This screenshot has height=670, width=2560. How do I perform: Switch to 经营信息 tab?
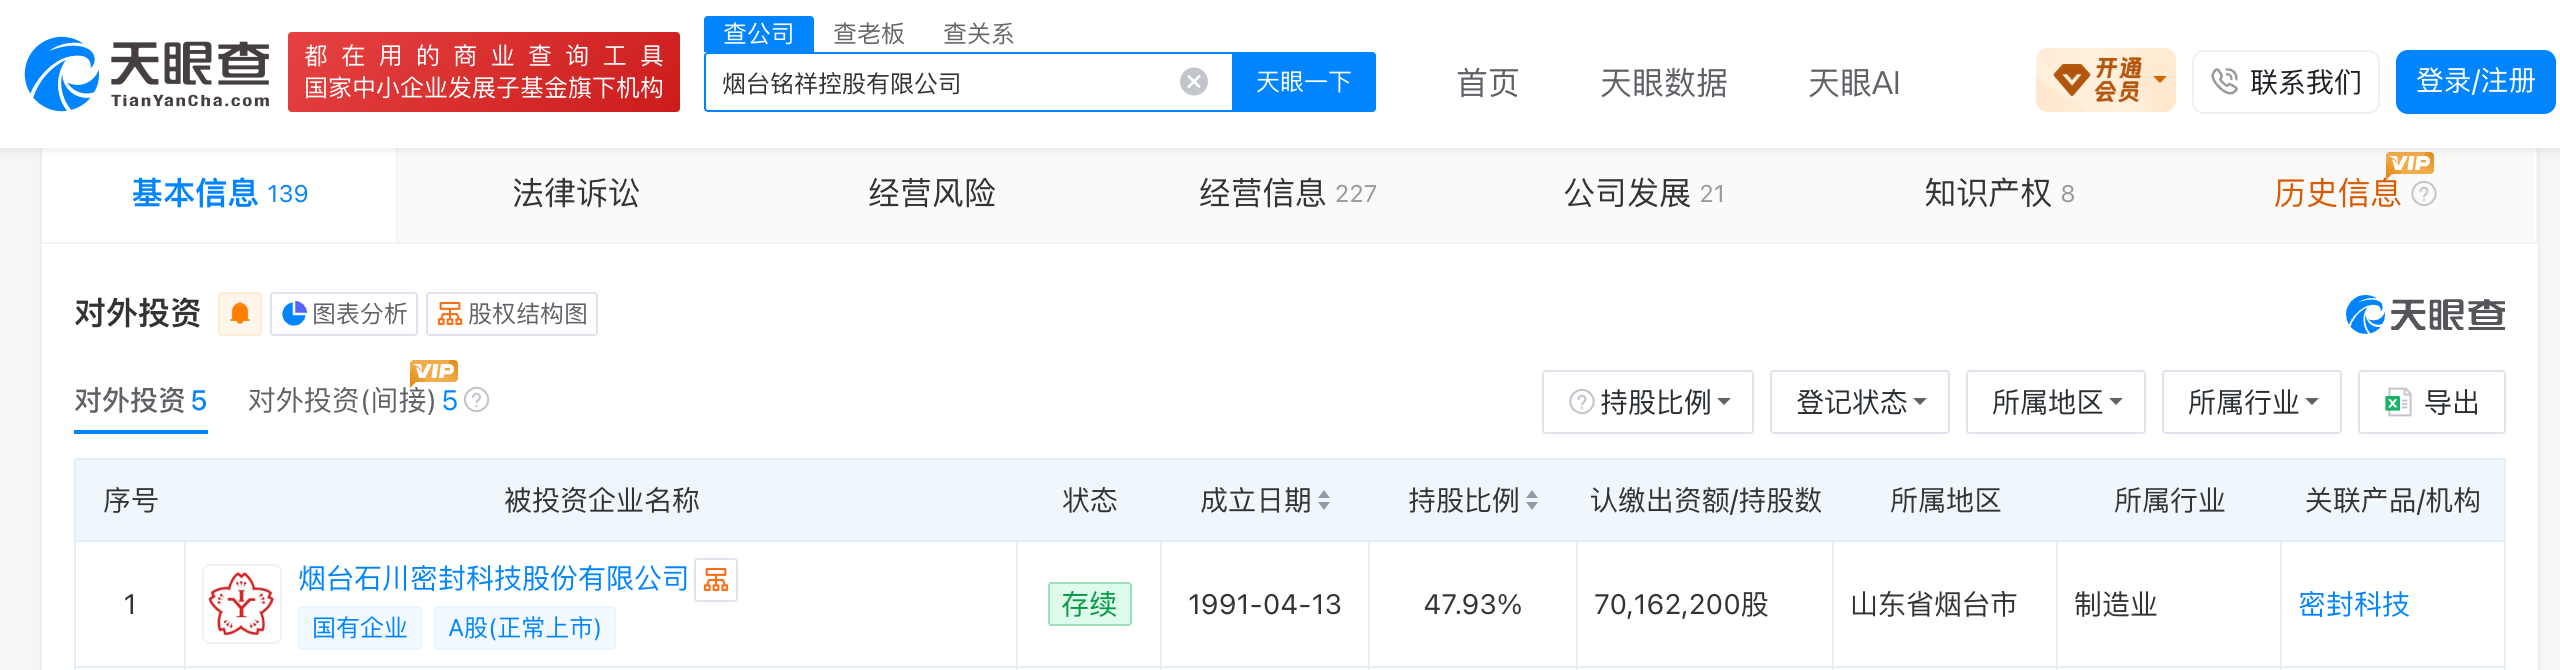[x=1288, y=193]
